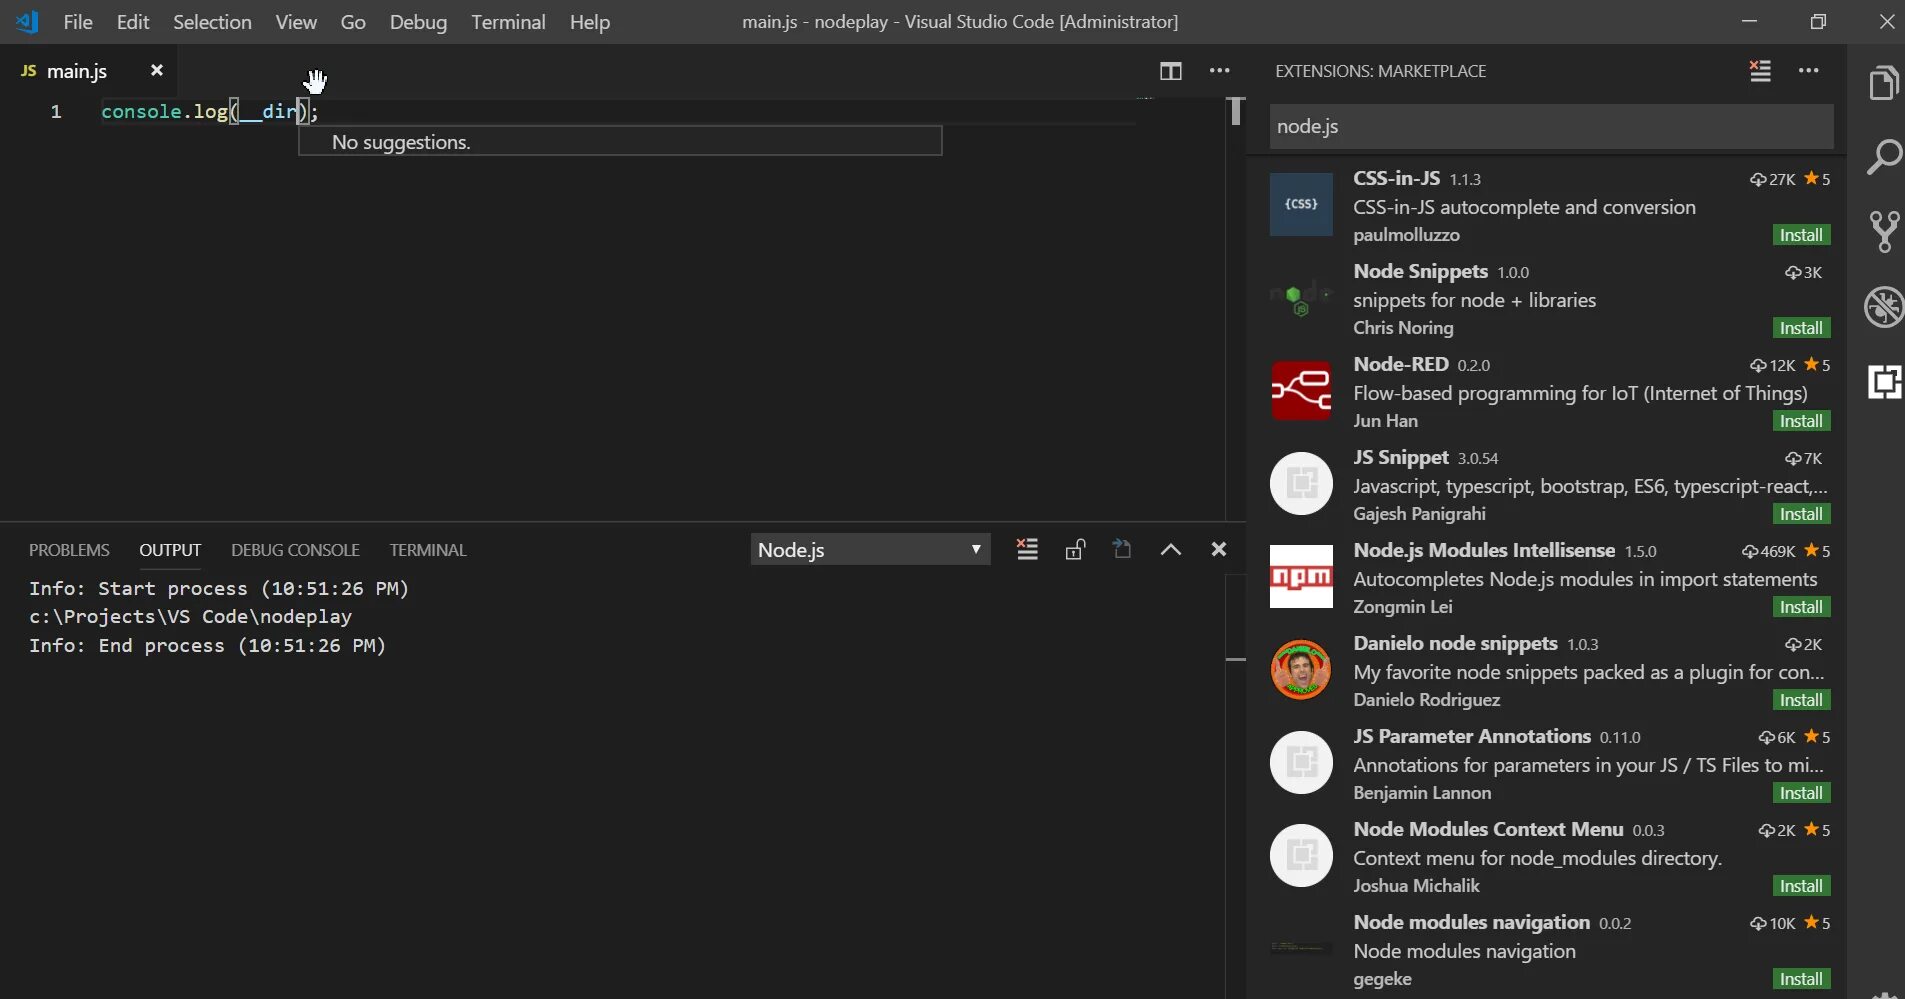
Task: Click the CSS-in-JS extension icon
Action: 1301,205
